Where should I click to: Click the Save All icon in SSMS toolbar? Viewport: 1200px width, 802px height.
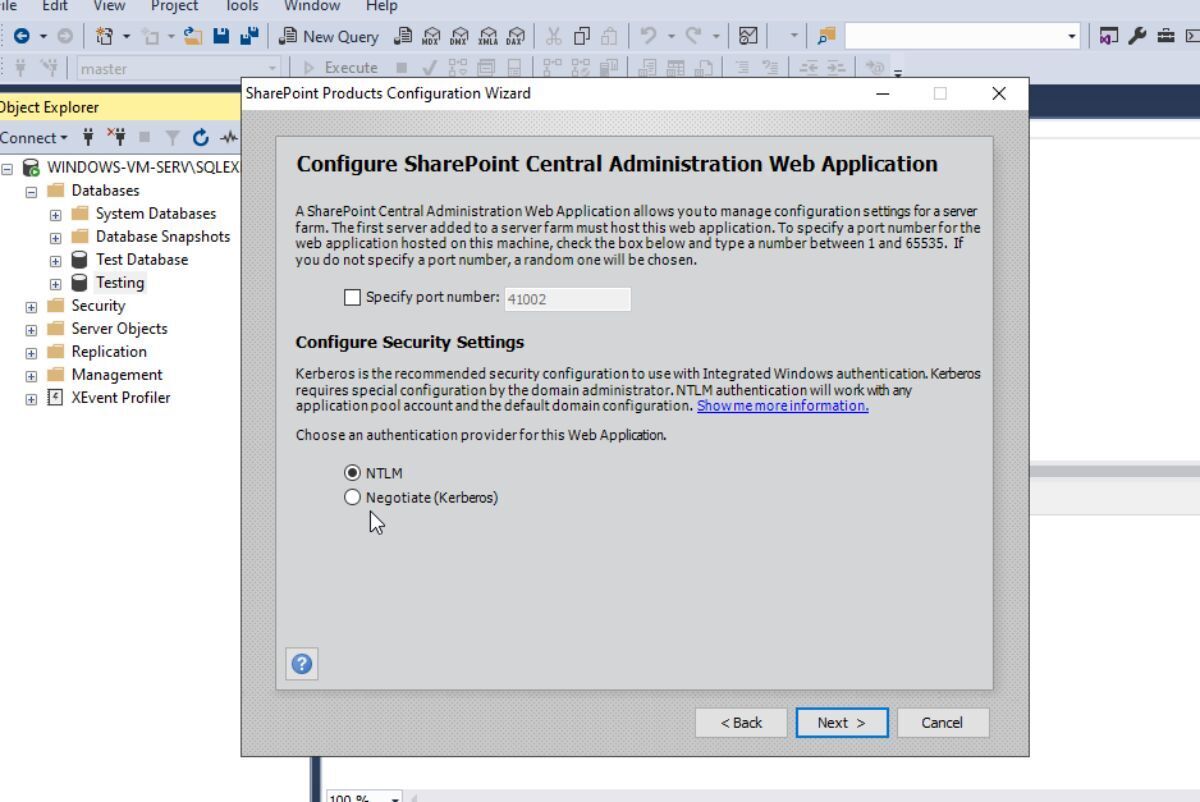[x=249, y=36]
